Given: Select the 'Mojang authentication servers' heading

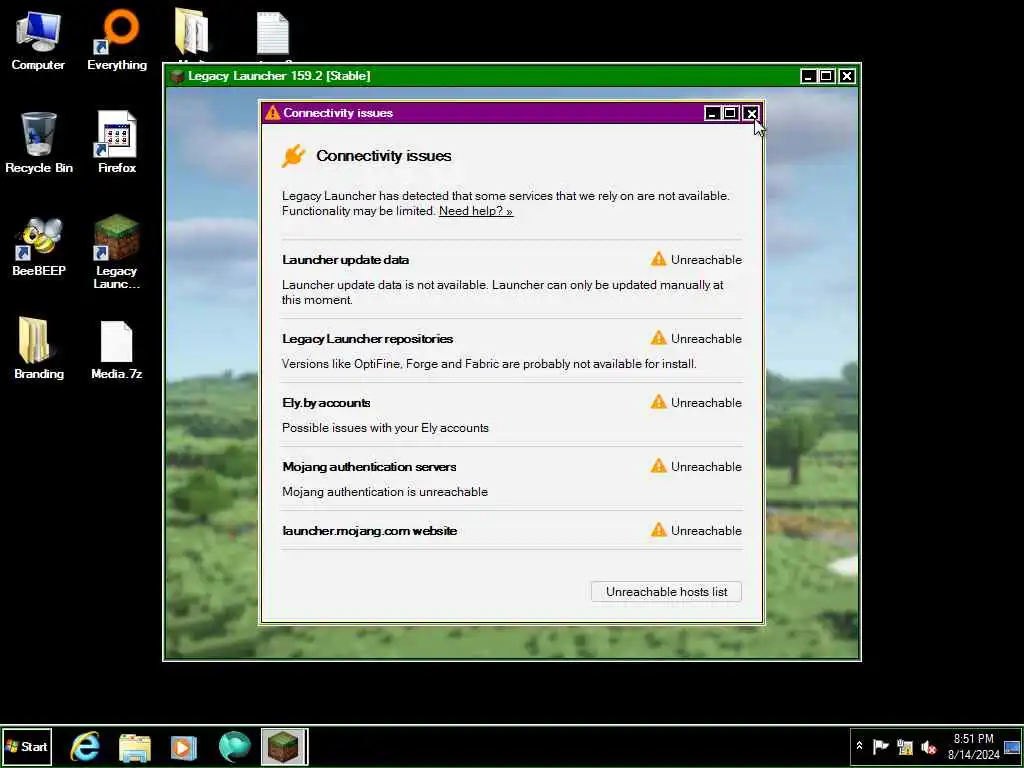Looking at the screenshot, I should pyautogui.click(x=370, y=467).
